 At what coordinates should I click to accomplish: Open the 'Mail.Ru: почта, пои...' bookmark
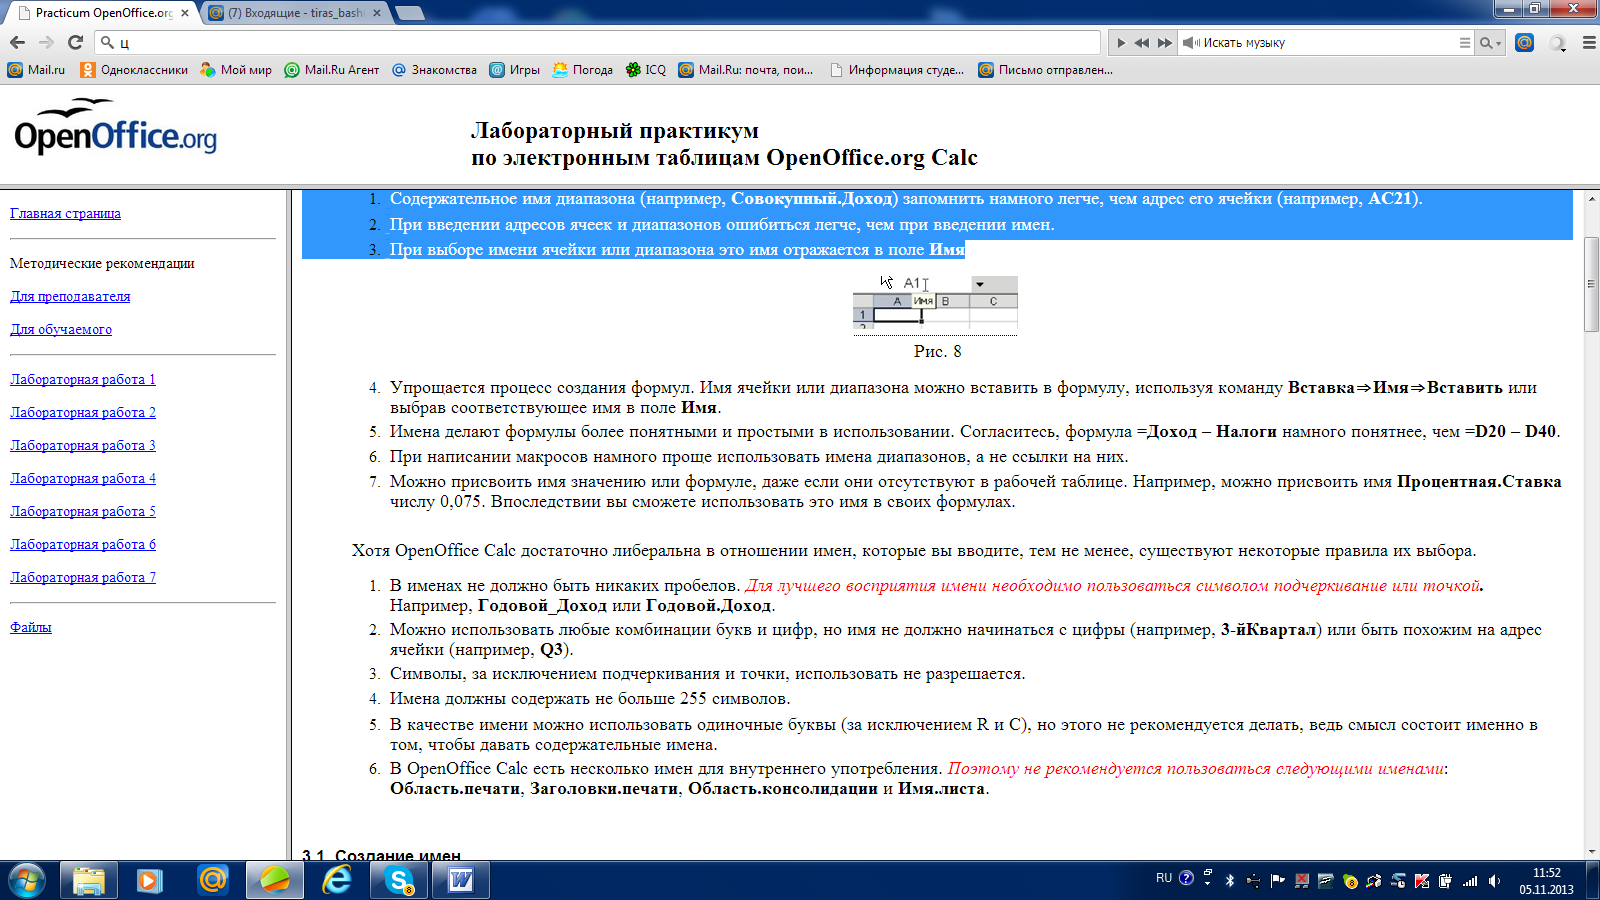(x=746, y=70)
